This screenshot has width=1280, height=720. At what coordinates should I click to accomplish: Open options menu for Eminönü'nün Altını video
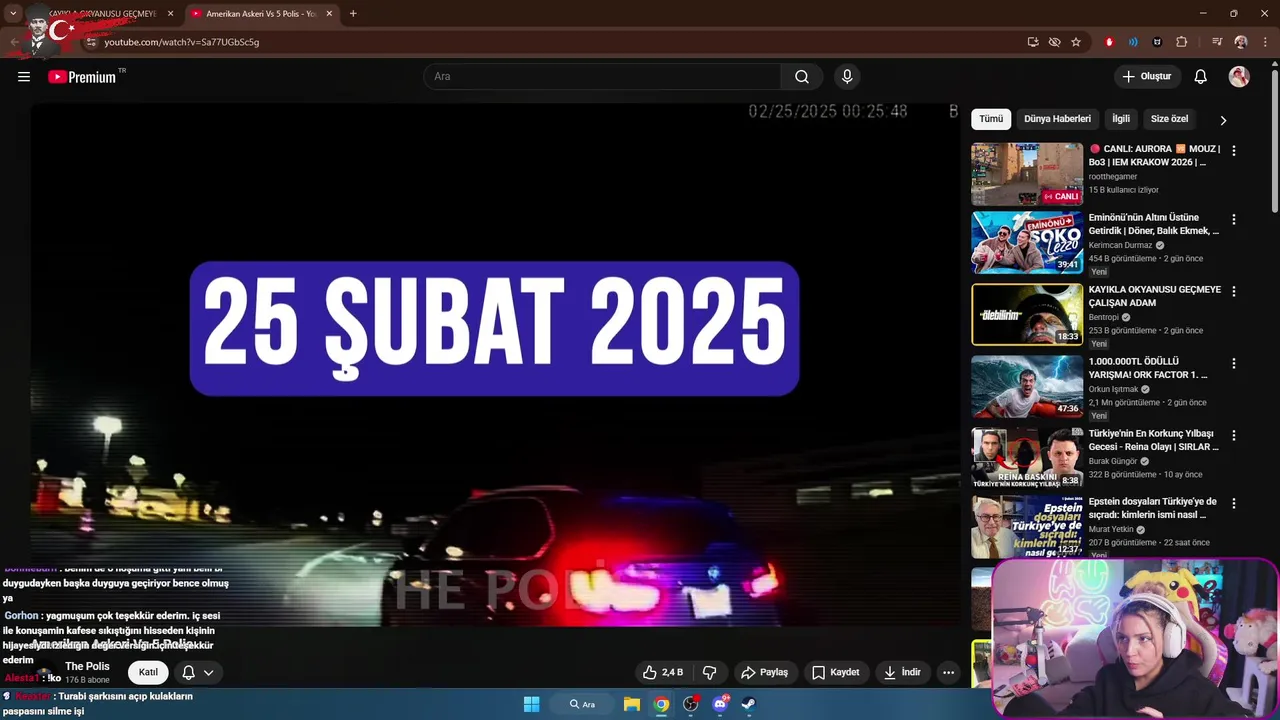(1233, 219)
